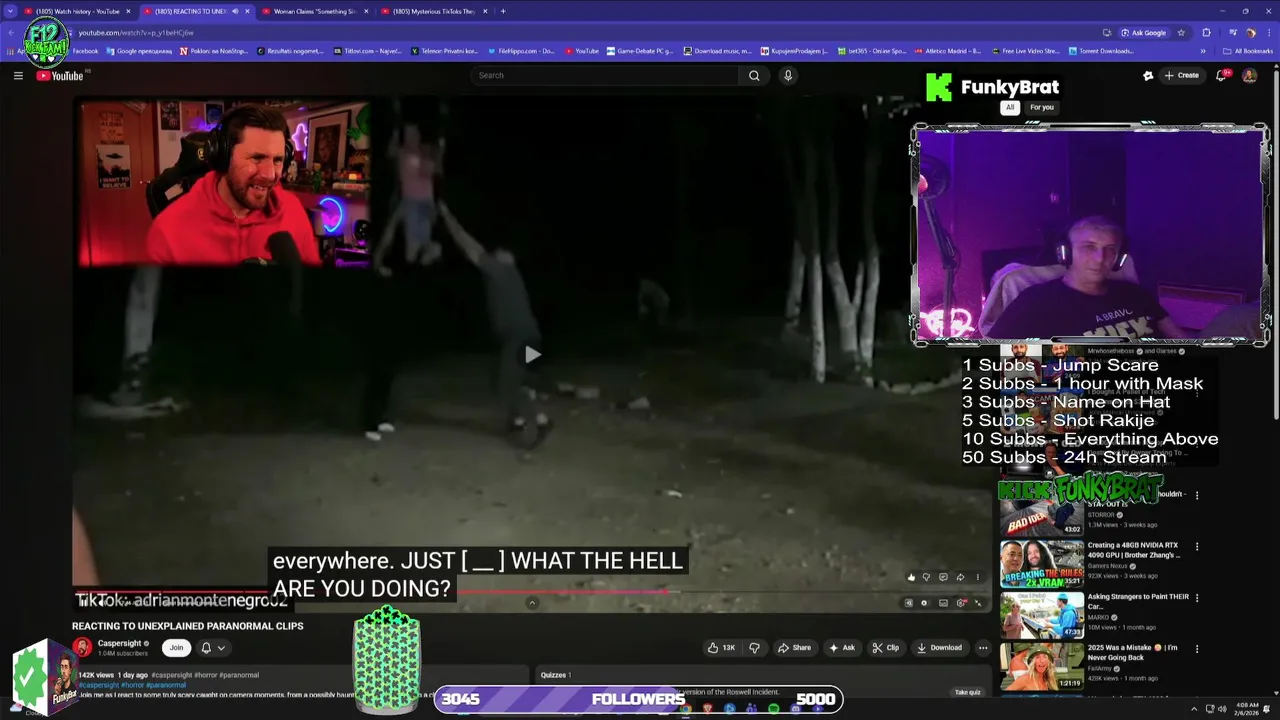The width and height of the screenshot is (1280, 720).
Task: Exit full screen in the video player
Action: 977,603
